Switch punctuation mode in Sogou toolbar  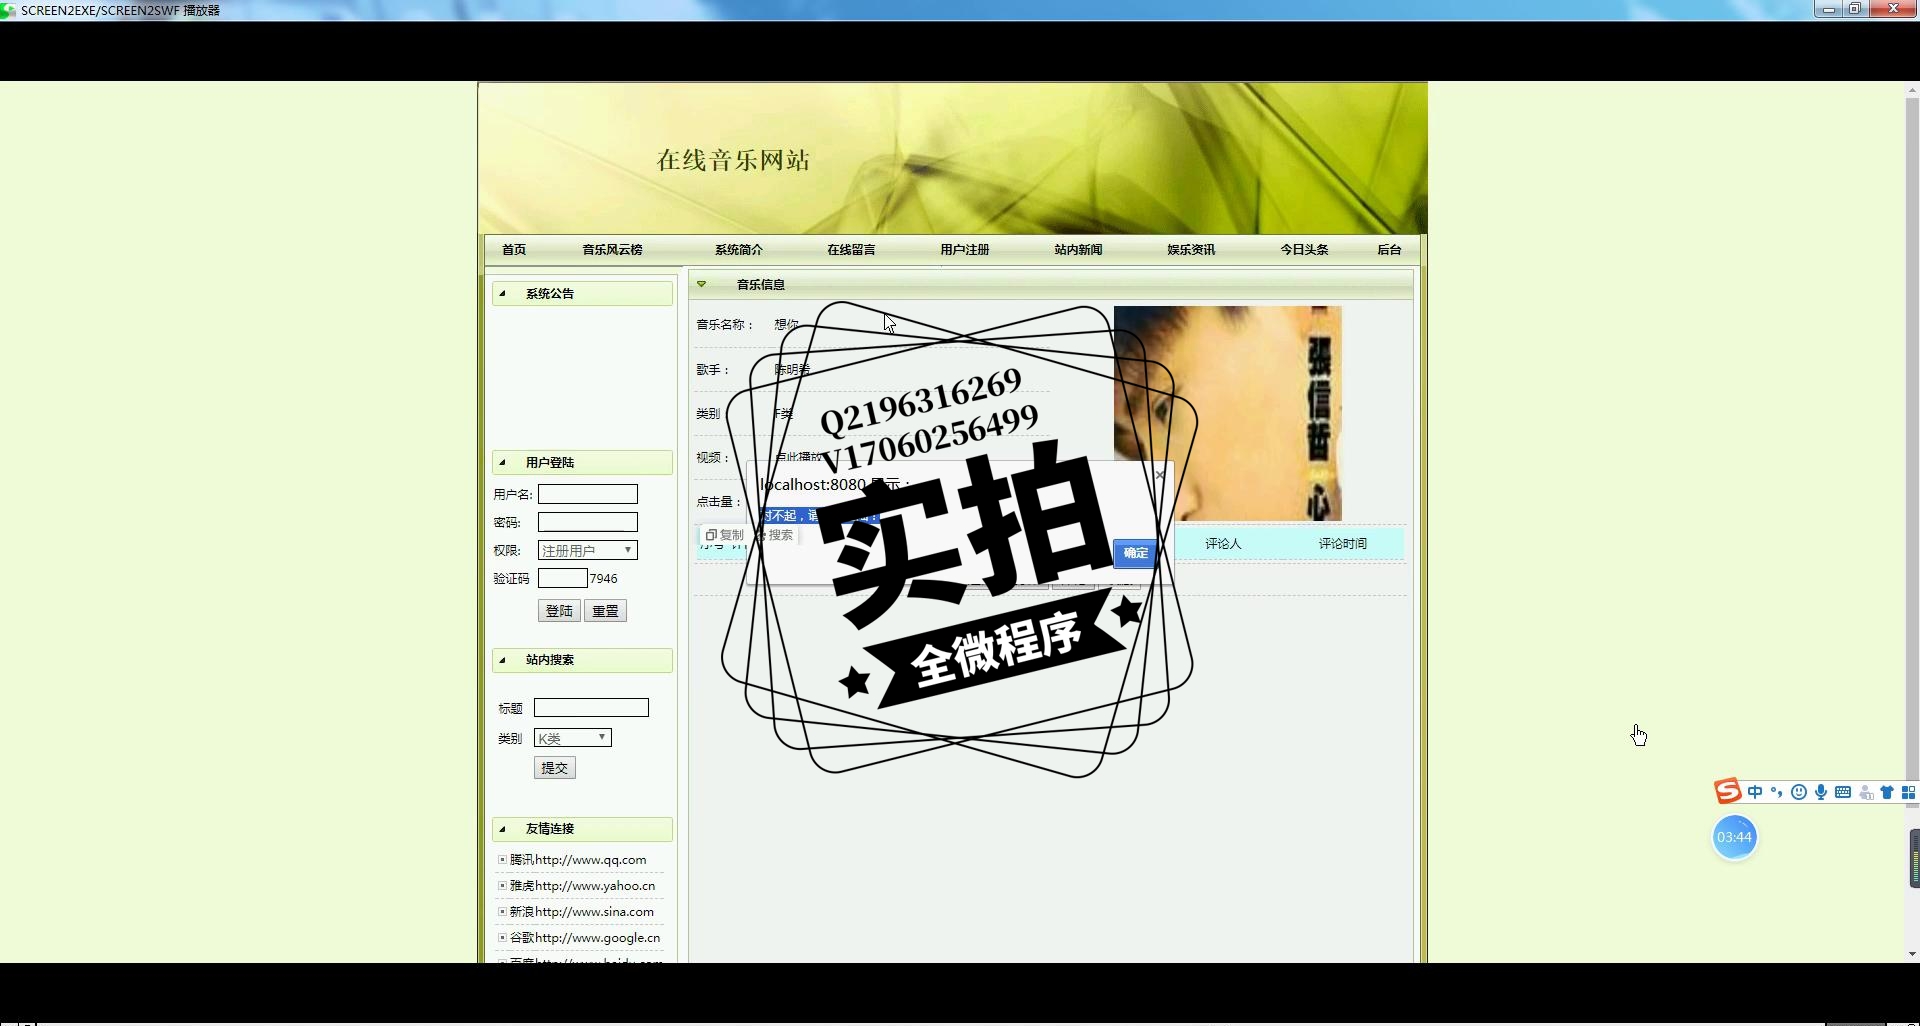point(1776,793)
